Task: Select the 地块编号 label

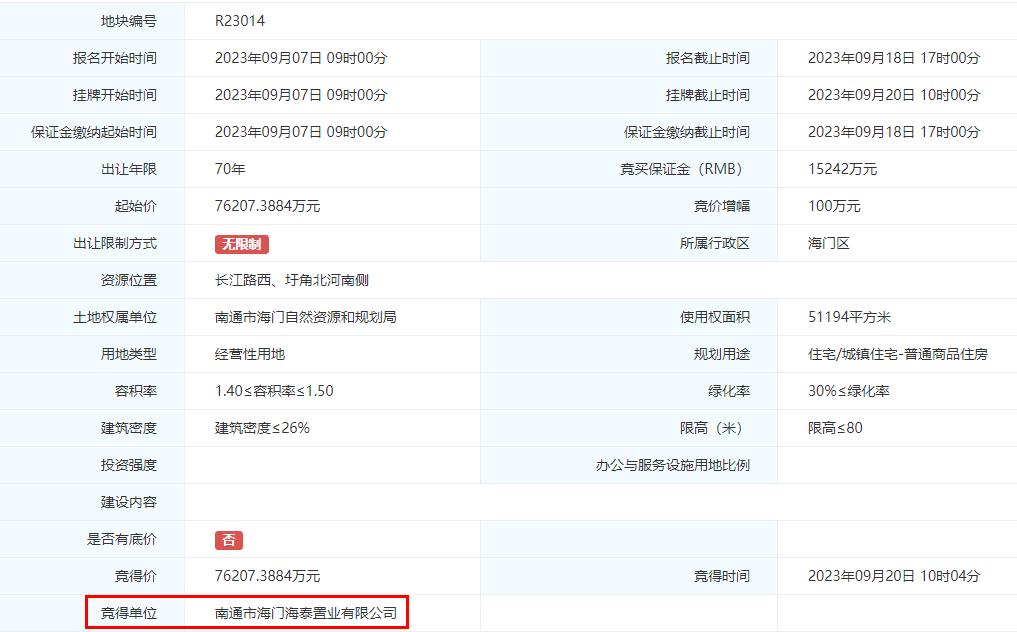Action: (128, 21)
